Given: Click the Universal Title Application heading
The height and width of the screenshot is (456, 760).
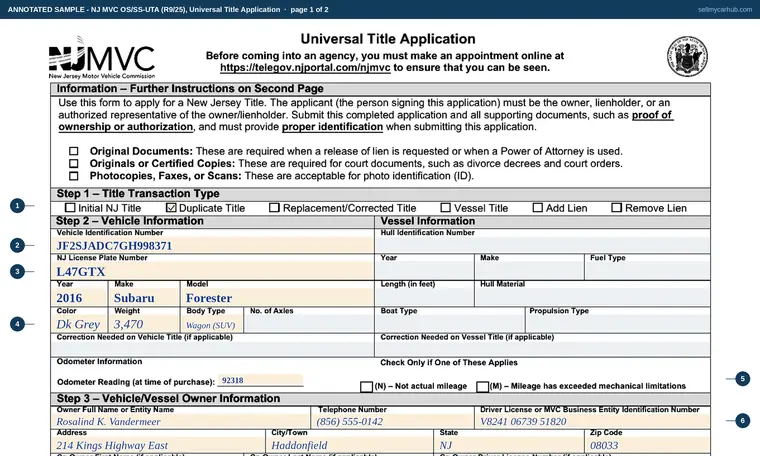Looking at the screenshot, I should [388, 39].
